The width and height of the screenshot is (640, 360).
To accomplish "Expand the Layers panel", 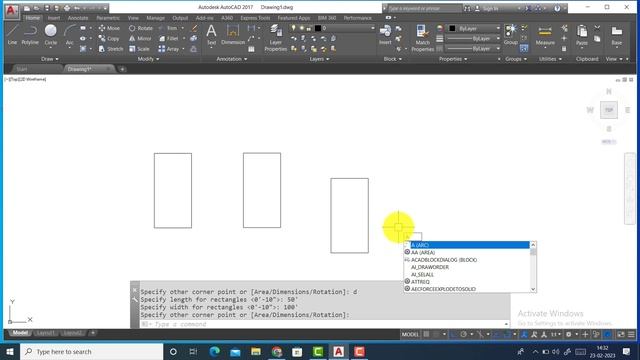I will [319, 59].
